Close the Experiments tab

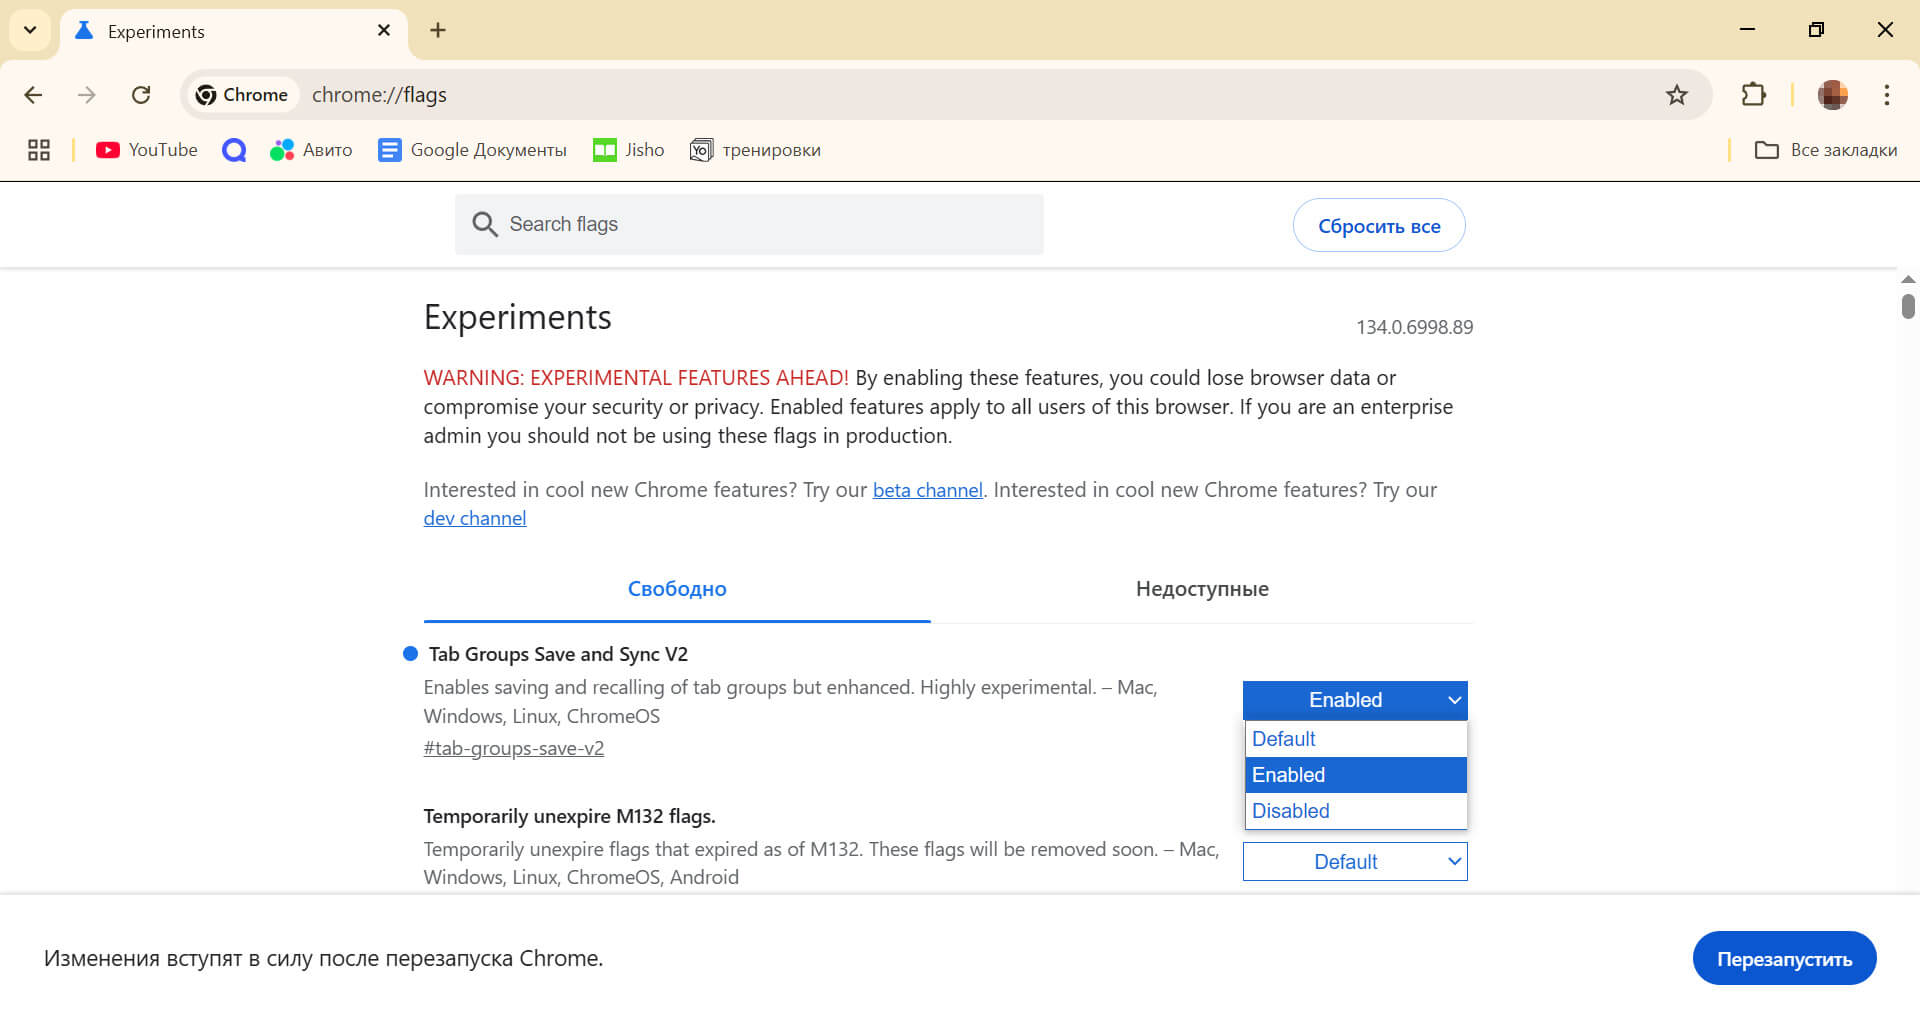click(384, 31)
